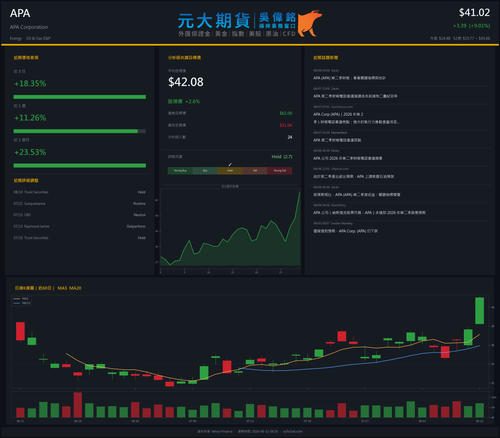Image resolution: width=500 pixels, height=438 pixels.
Task: Click the green price trend line chart
Action: point(230,230)
